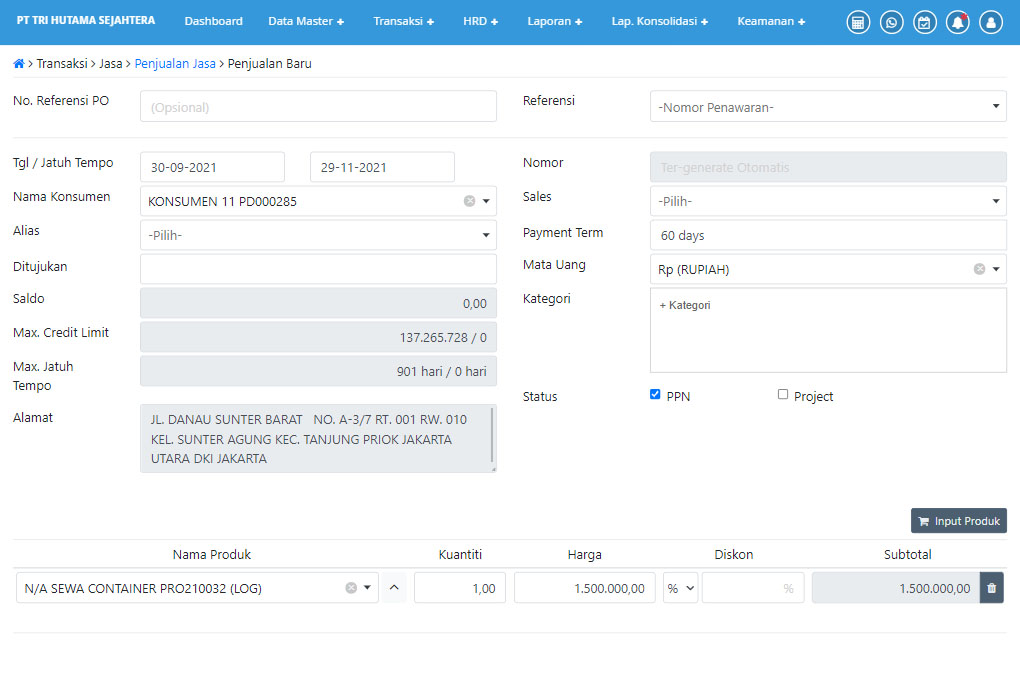Expand HRD menu

[481, 21]
